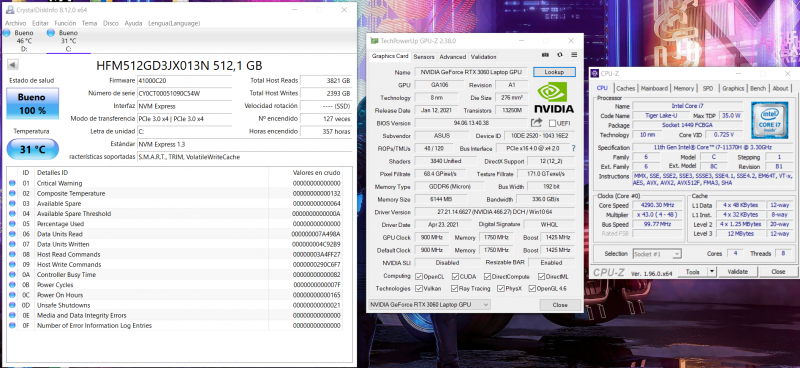Open the Ayuda menu
The height and width of the screenshot is (368, 800).
coord(134,23)
